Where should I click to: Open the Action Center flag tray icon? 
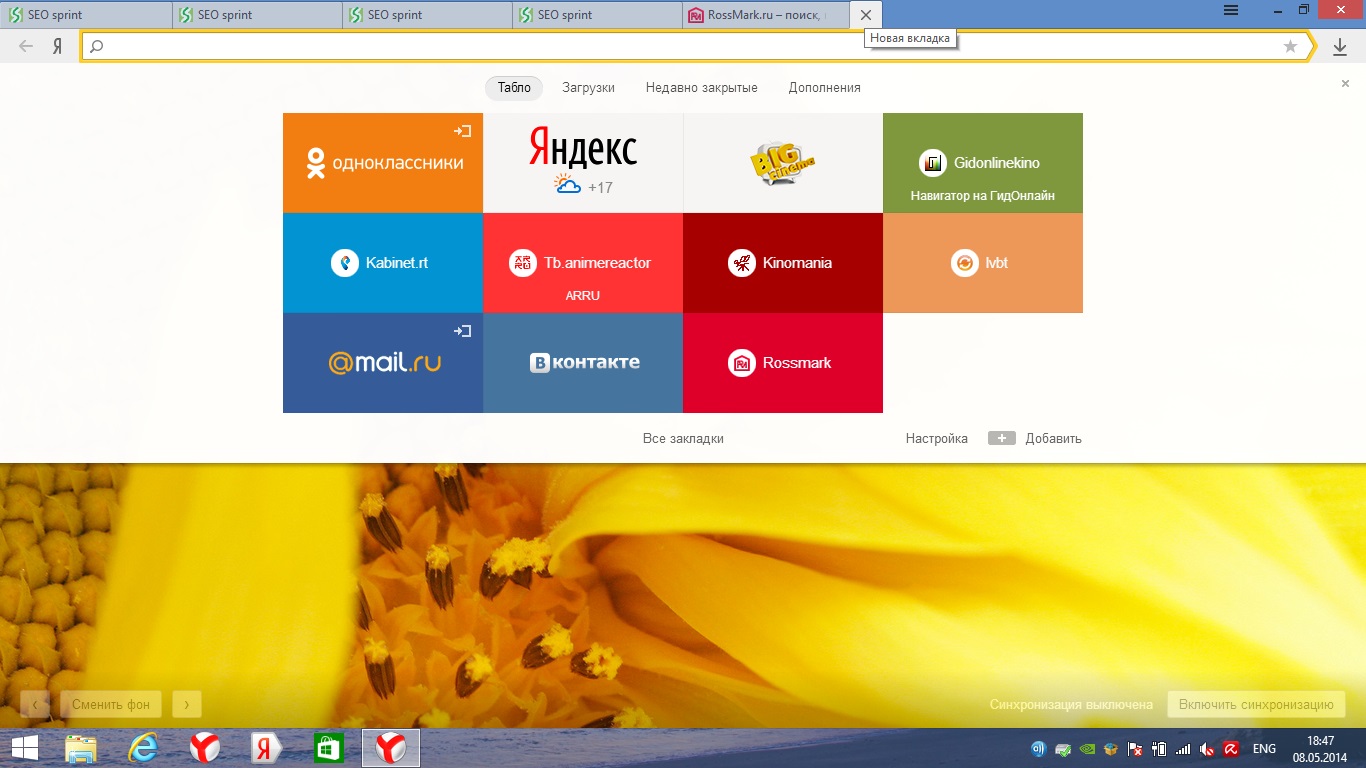1135,748
